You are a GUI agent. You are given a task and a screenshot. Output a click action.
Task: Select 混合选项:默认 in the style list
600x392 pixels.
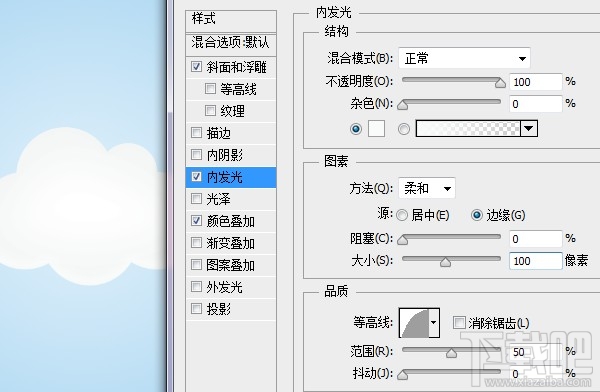click(x=231, y=45)
